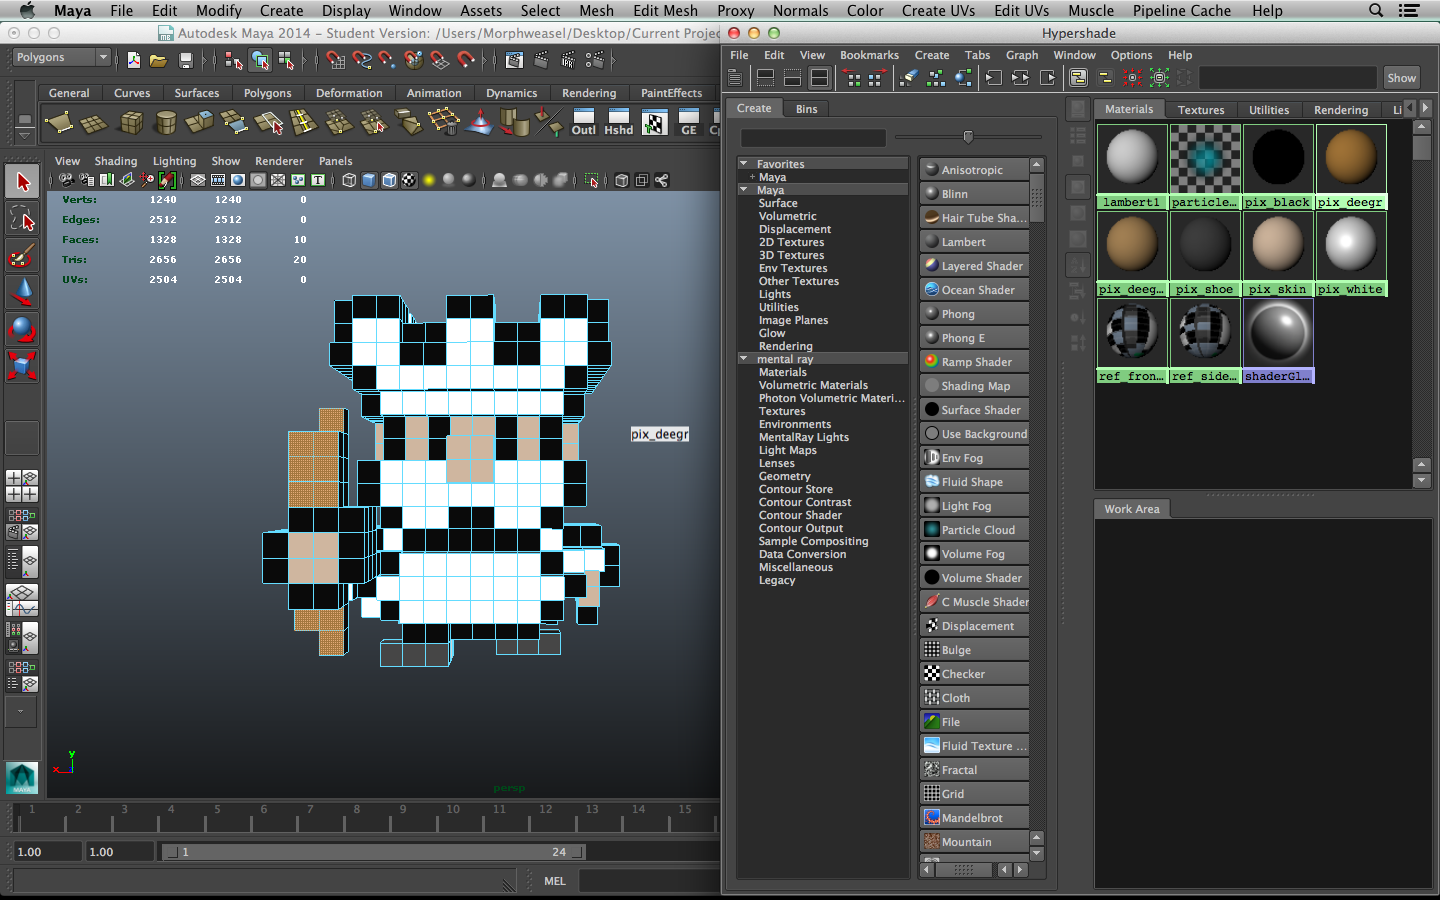Screen dimensions: 1440x900
Task: Click tabs scroll-right arrow in Hypershade
Action: (x=1425, y=108)
